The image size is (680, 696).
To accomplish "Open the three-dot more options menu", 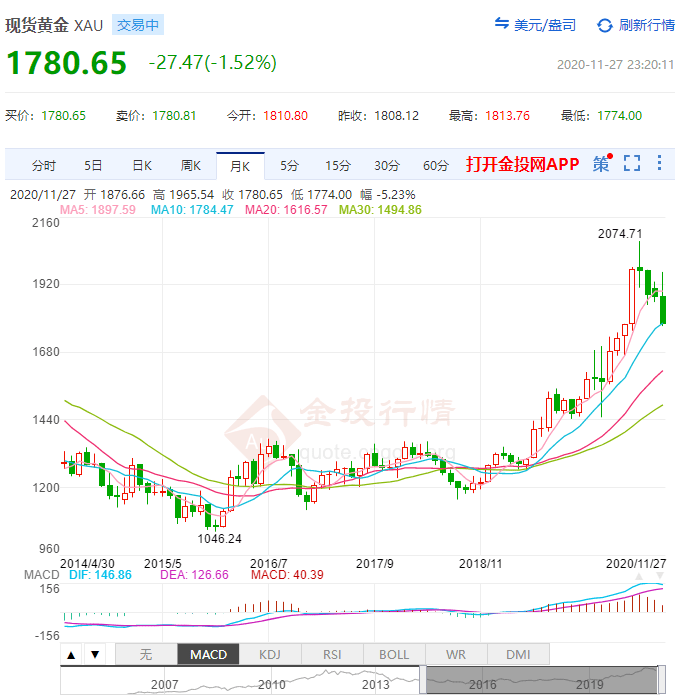I will pos(658,163).
